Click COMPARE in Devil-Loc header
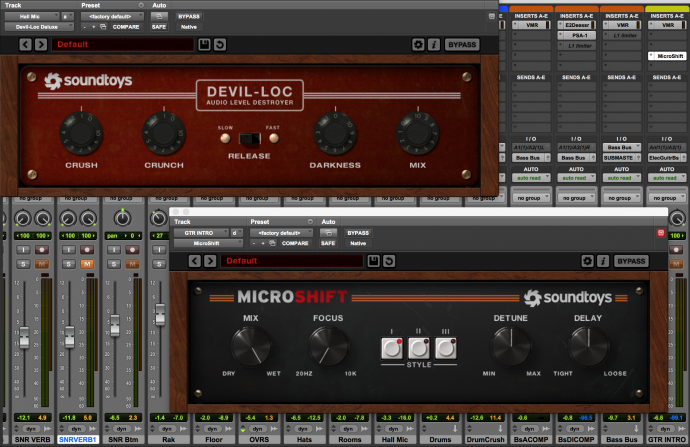 click(x=126, y=27)
